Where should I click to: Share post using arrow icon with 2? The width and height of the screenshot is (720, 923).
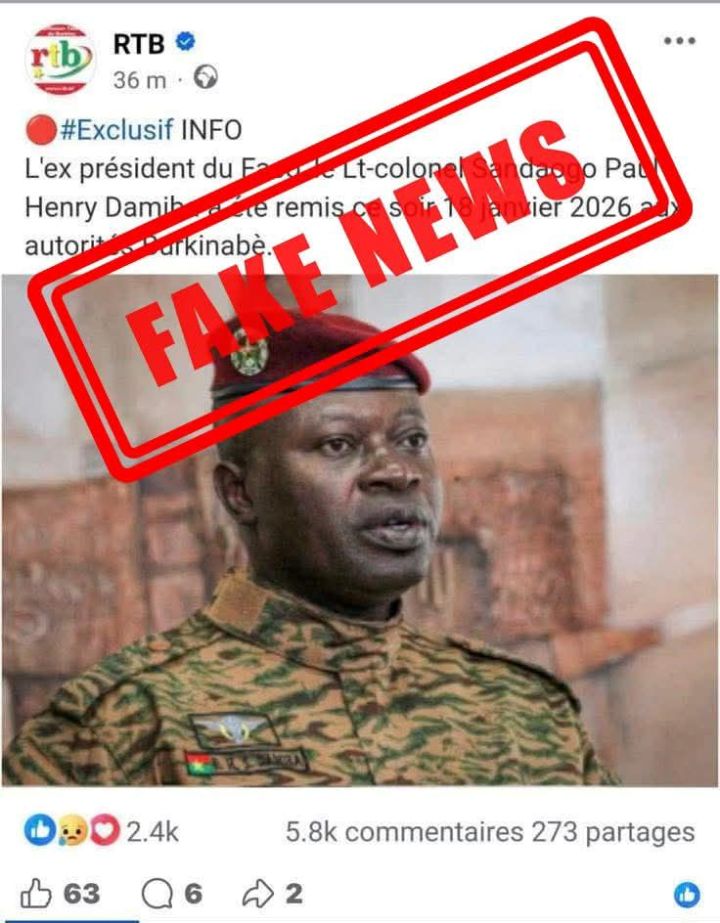[272, 894]
